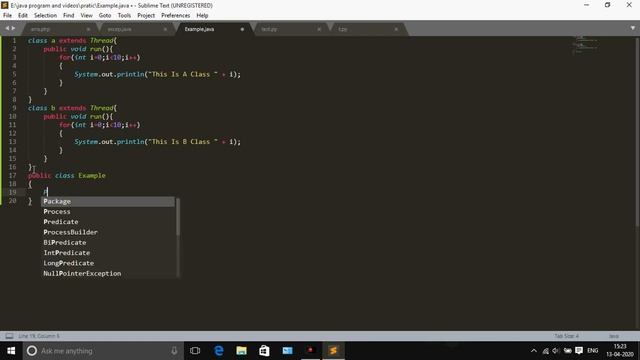Click the code minimap preview

pos(585,45)
